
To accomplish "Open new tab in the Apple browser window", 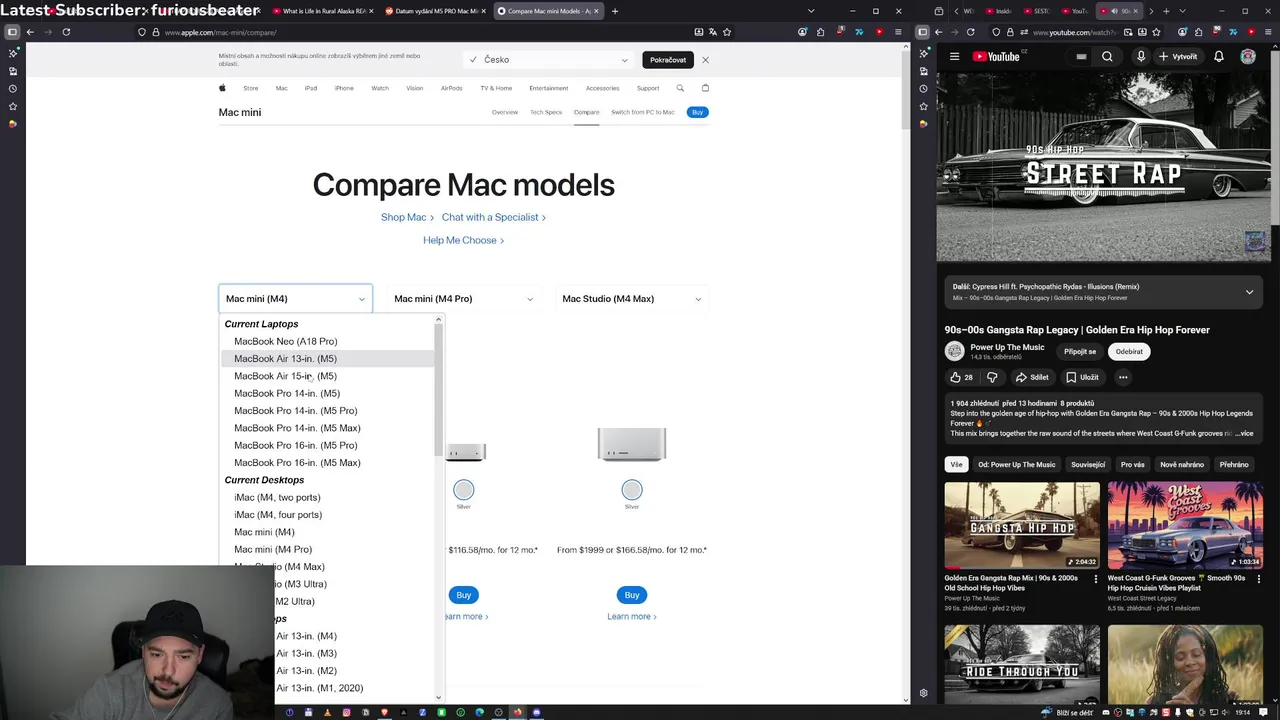I will [x=615, y=11].
